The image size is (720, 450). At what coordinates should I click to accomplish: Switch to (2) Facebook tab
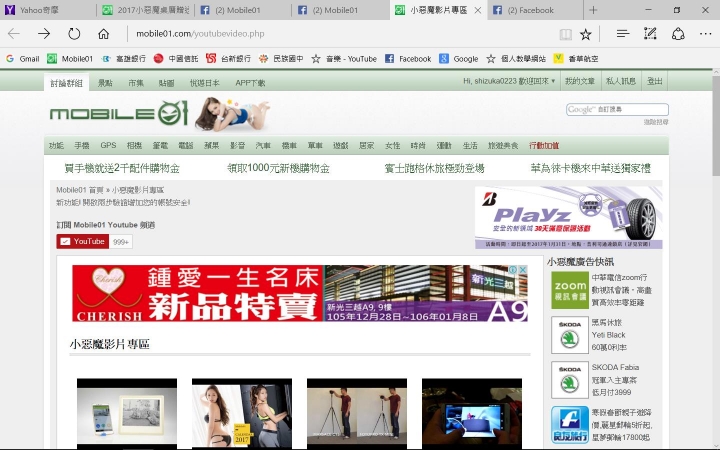(535, 10)
